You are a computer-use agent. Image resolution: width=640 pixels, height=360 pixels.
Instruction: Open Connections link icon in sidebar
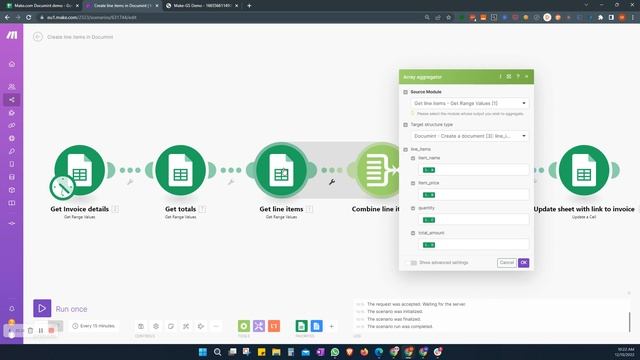[12, 125]
